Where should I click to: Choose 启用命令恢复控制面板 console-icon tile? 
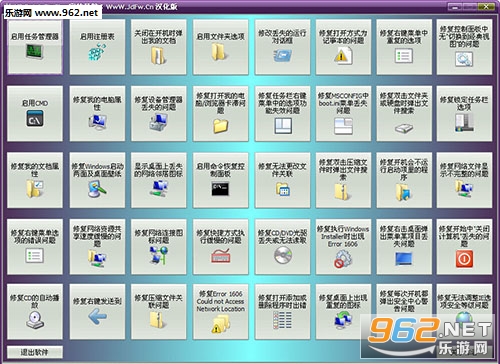[221, 180]
